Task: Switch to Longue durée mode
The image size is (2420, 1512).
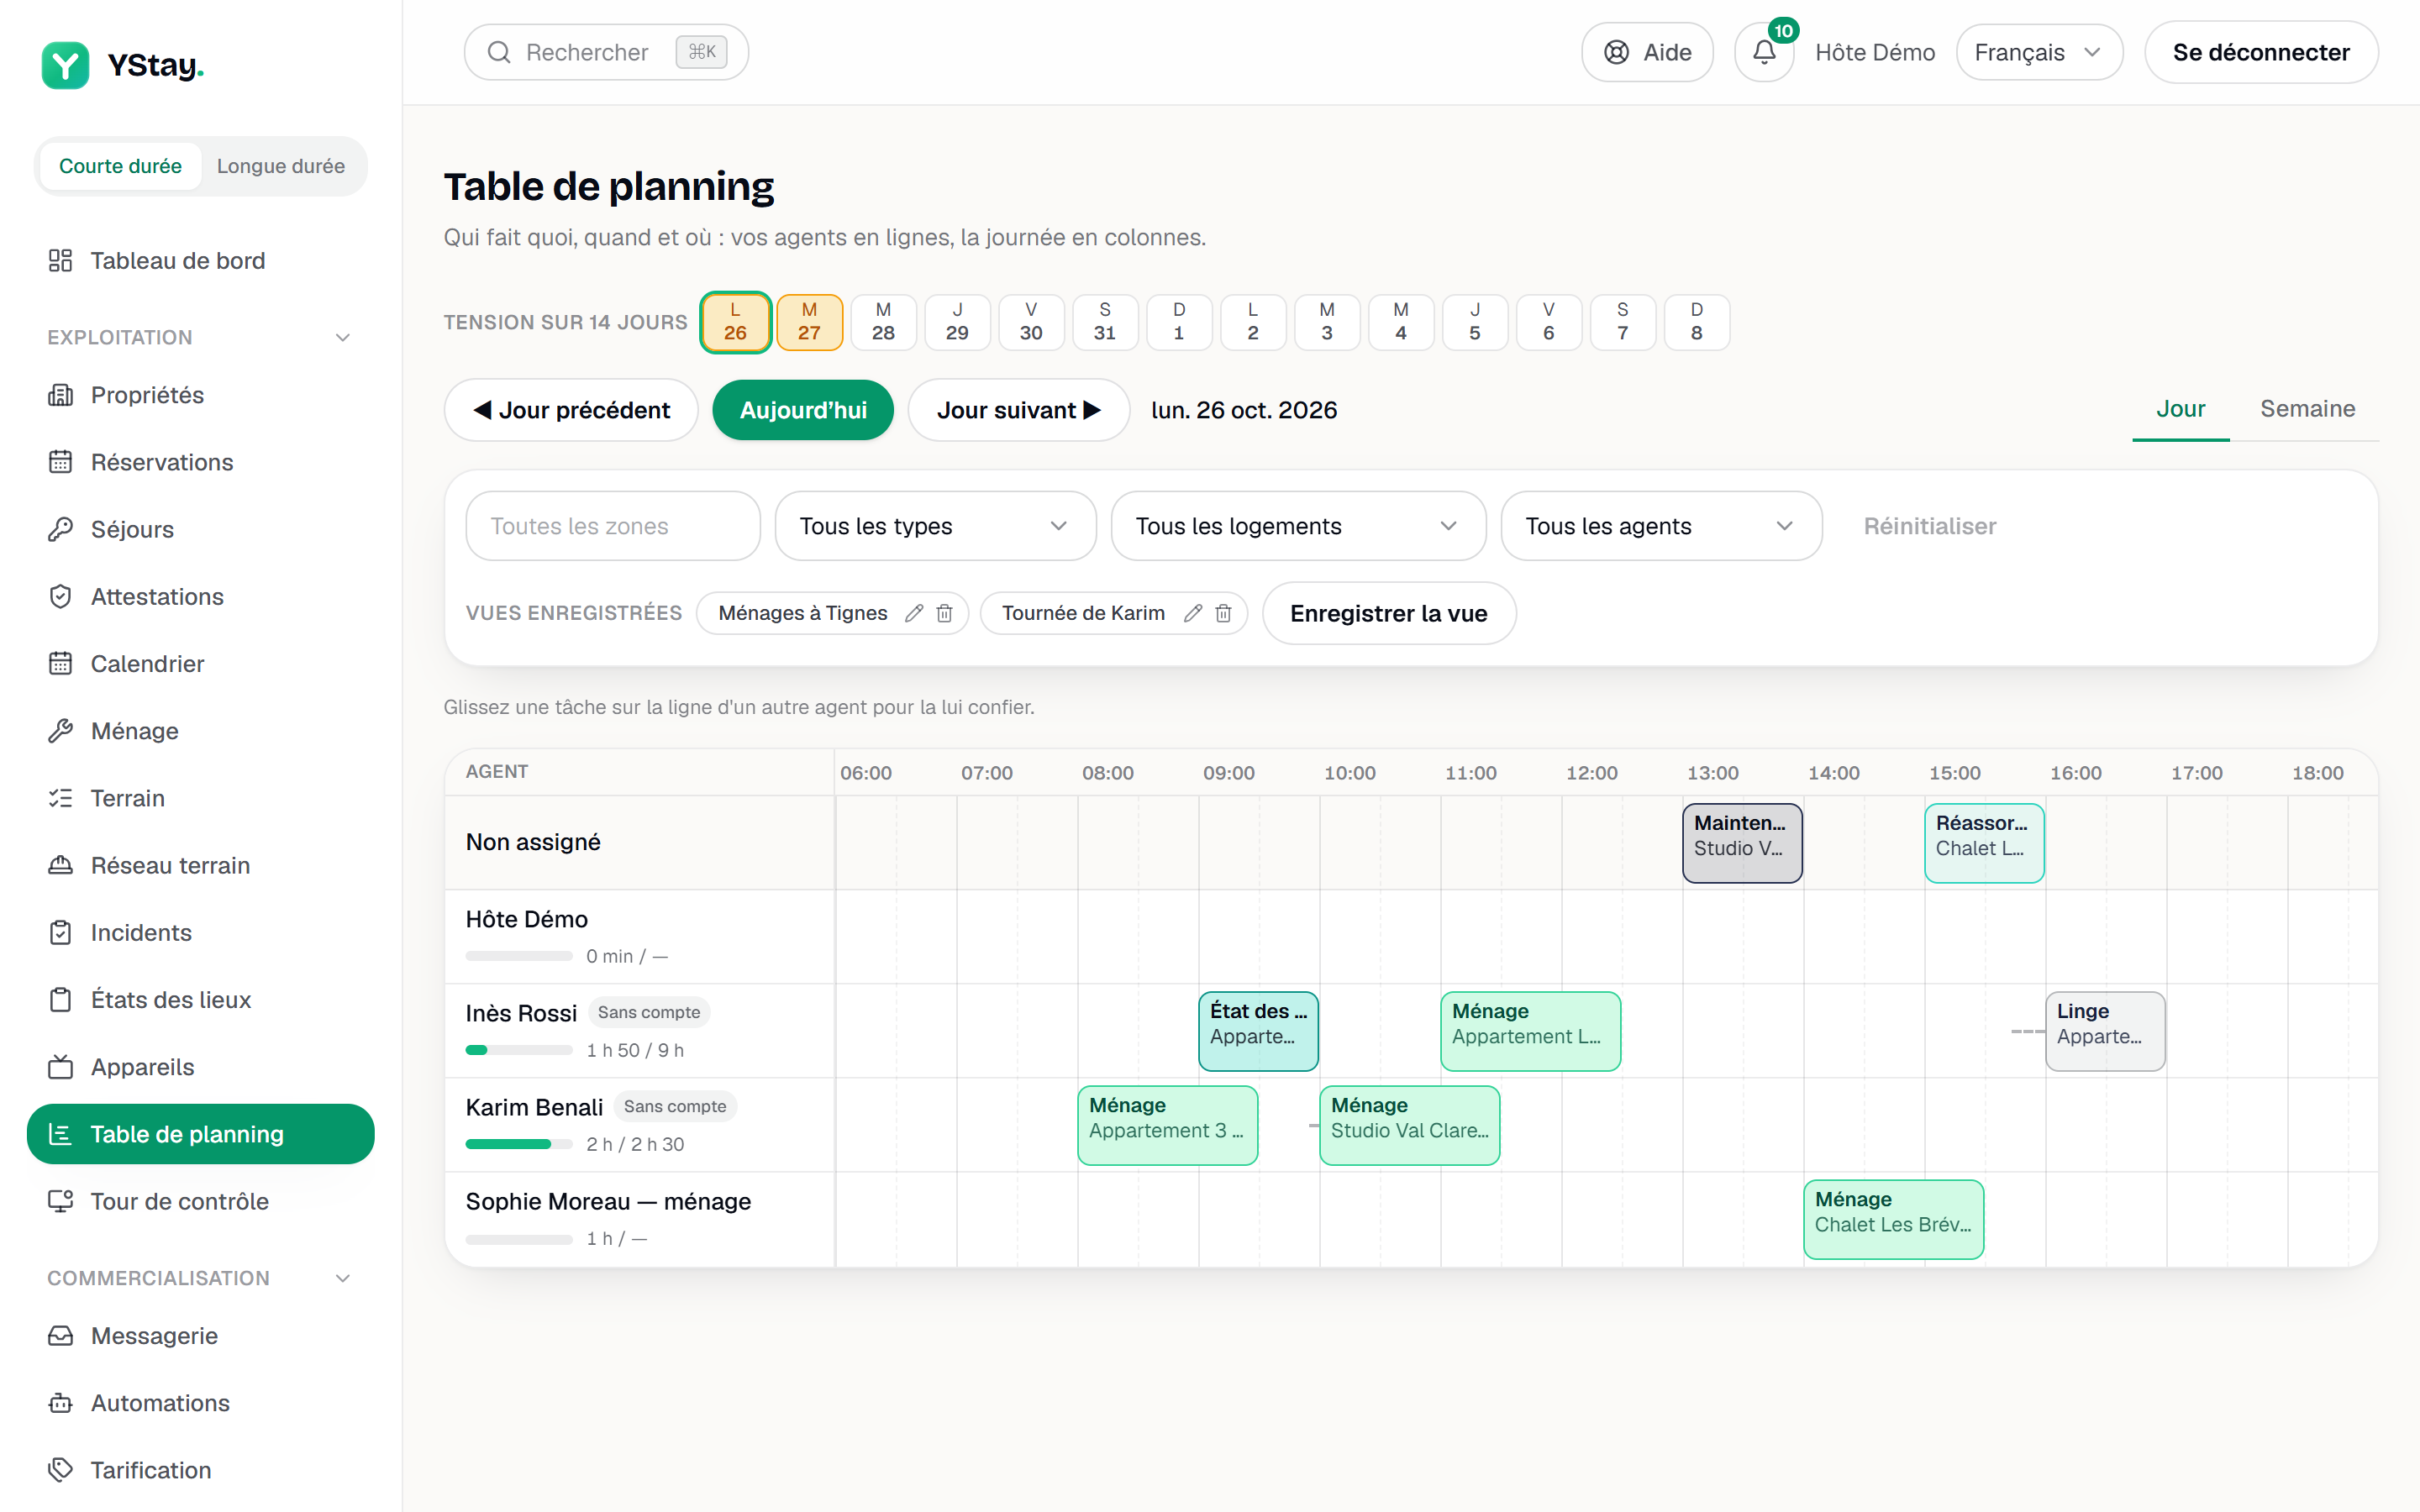Action: click(x=281, y=166)
